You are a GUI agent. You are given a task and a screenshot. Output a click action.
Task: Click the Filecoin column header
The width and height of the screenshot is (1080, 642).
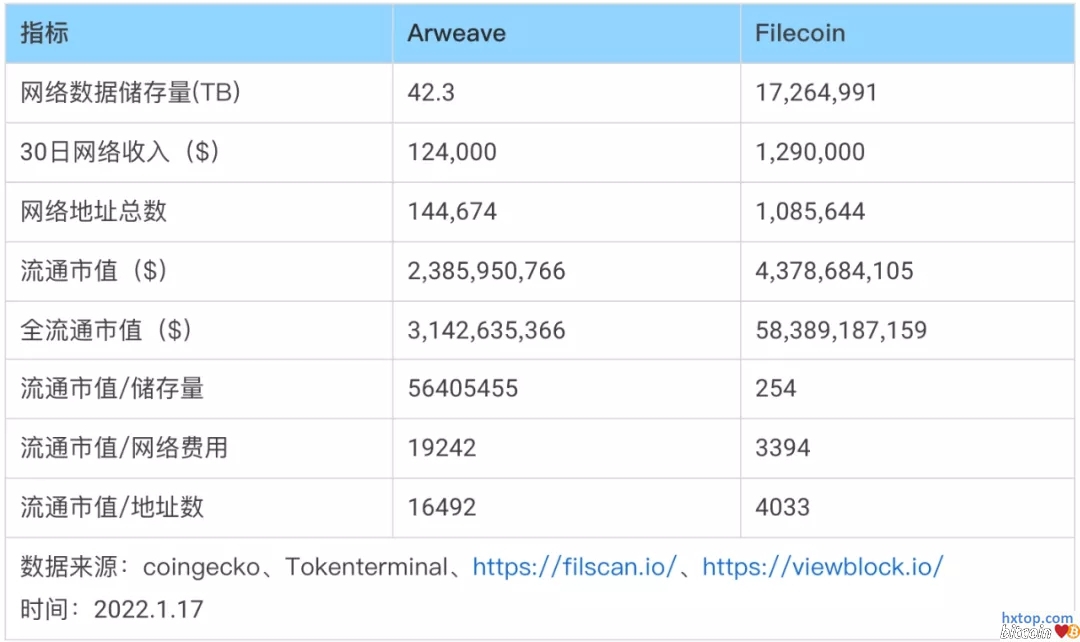point(800,33)
